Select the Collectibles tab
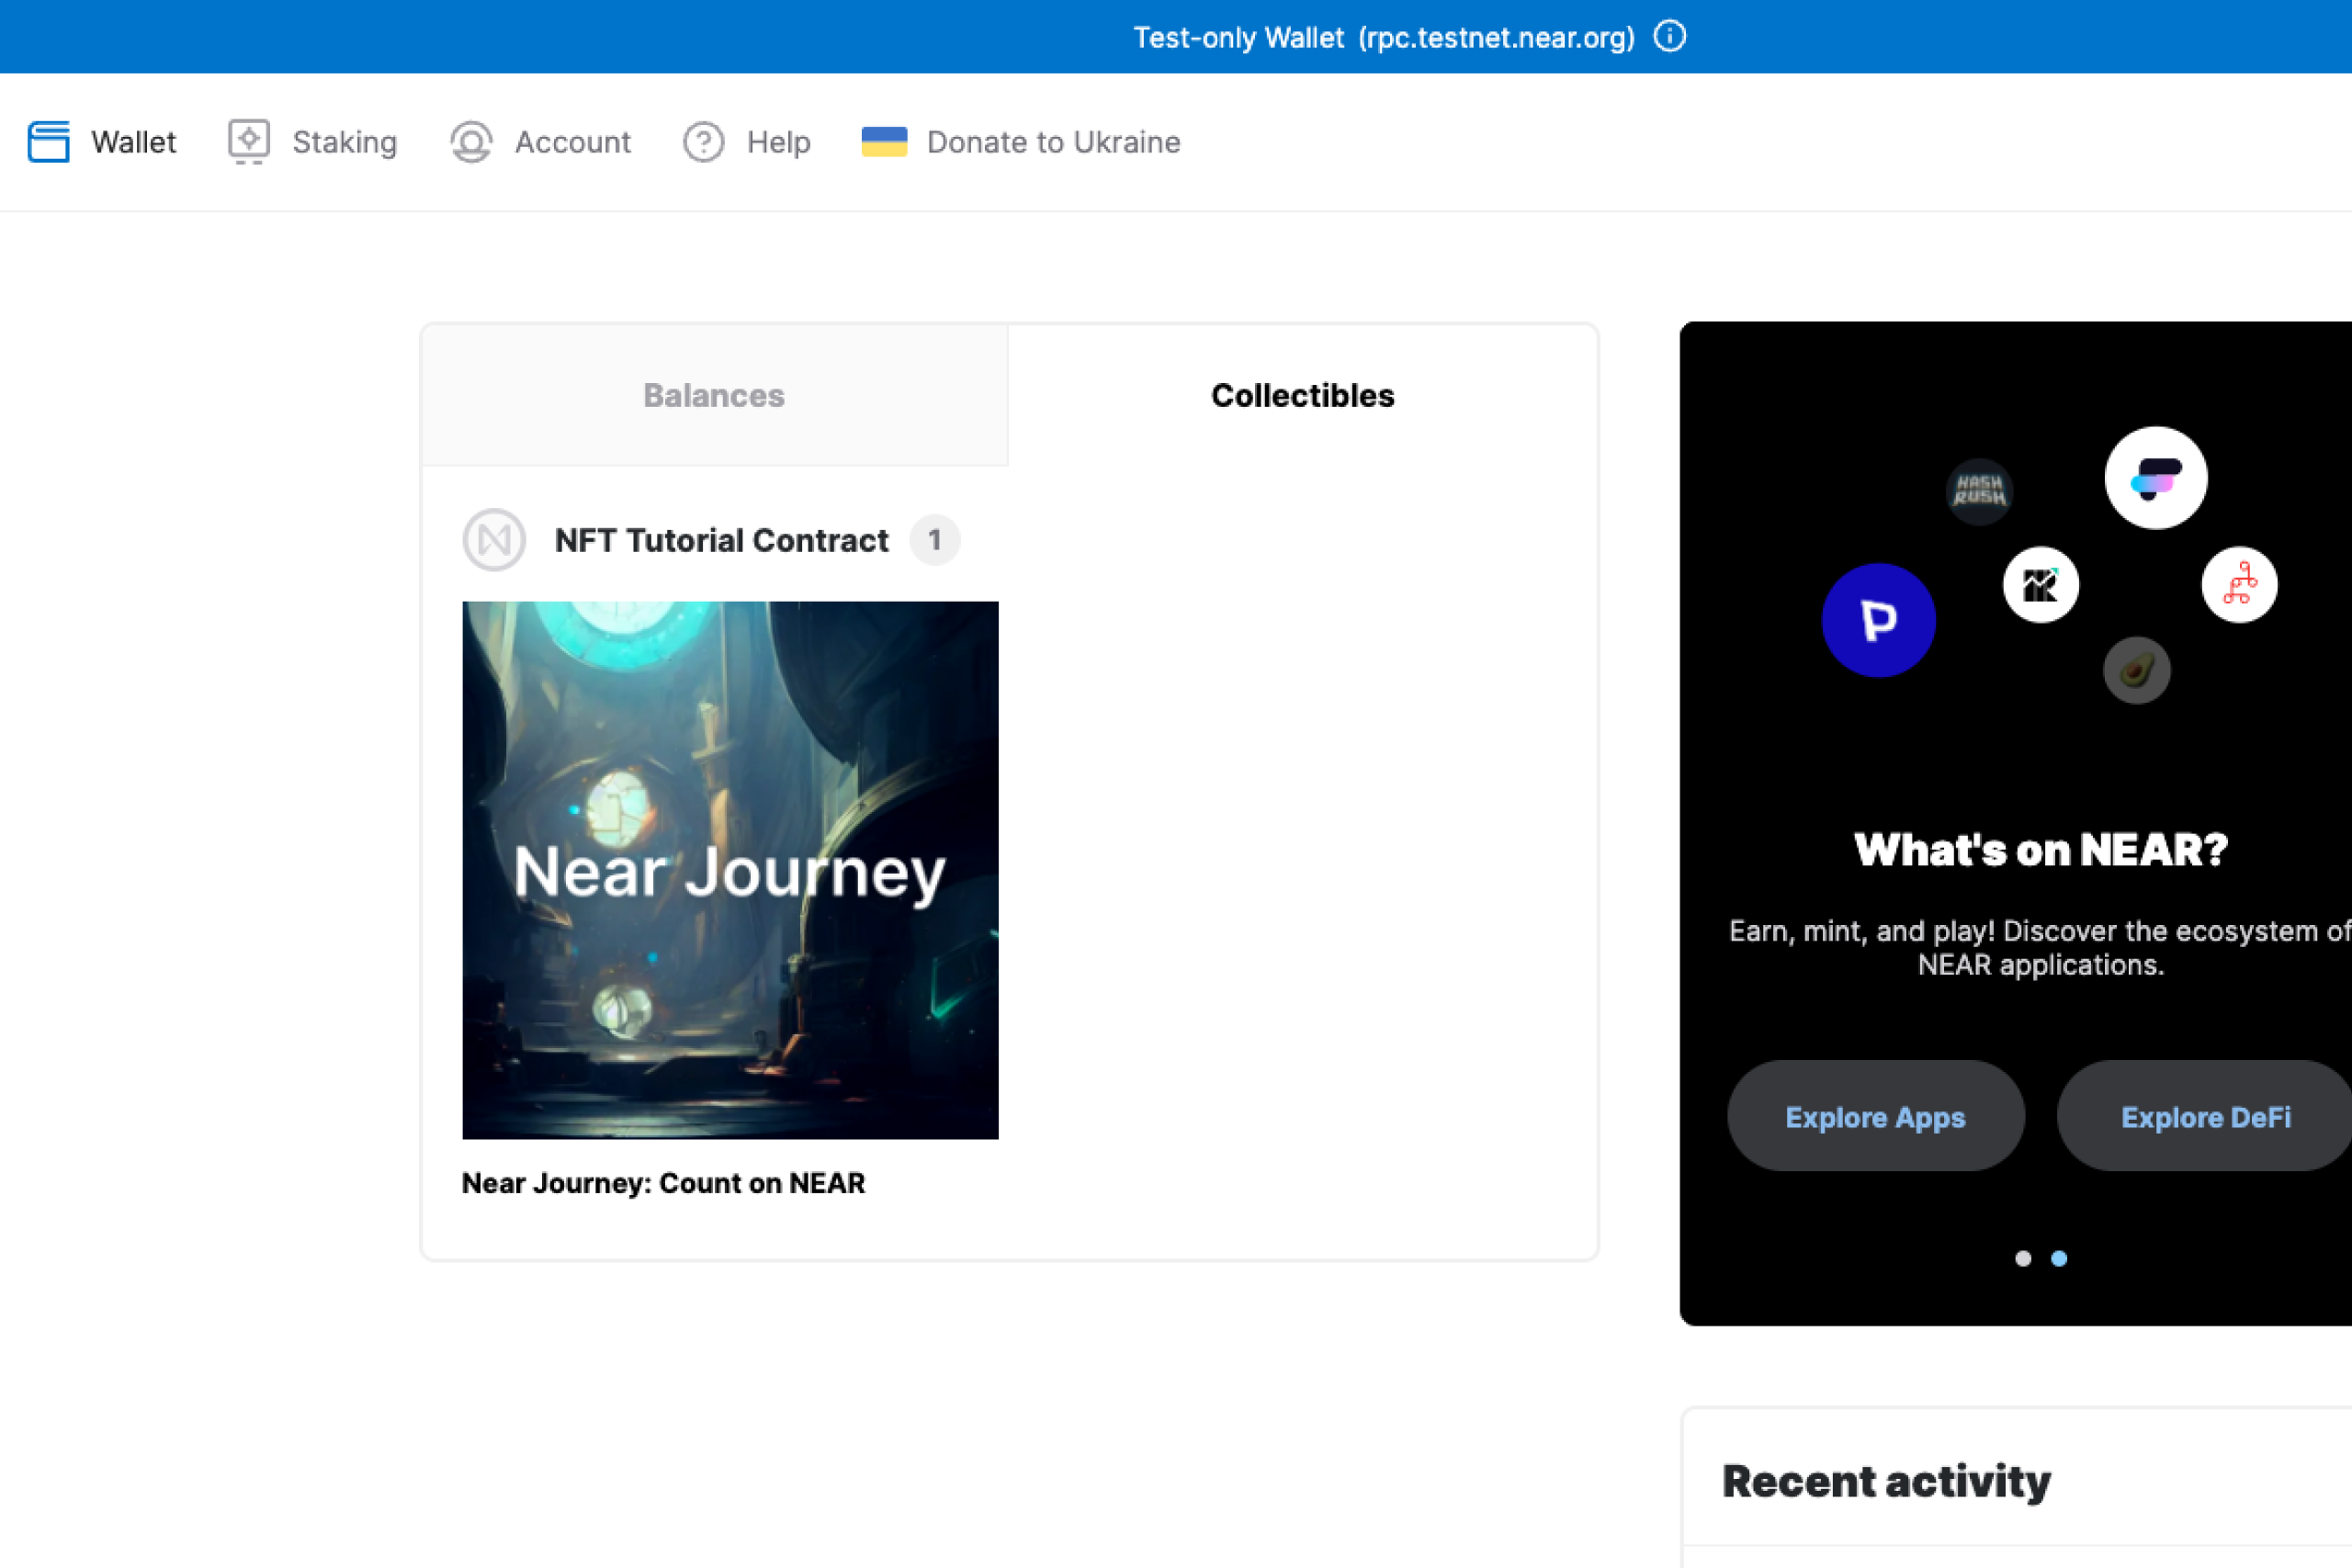This screenshot has width=2352, height=1568. (1302, 395)
